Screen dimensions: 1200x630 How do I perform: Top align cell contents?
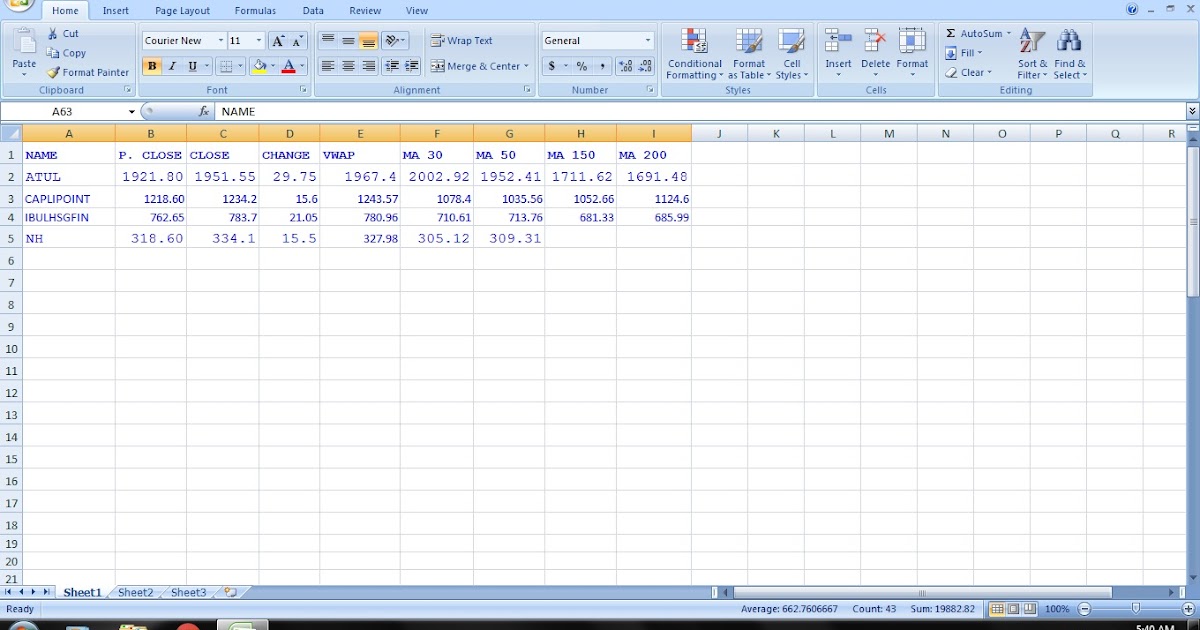click(x=328, y=41)
